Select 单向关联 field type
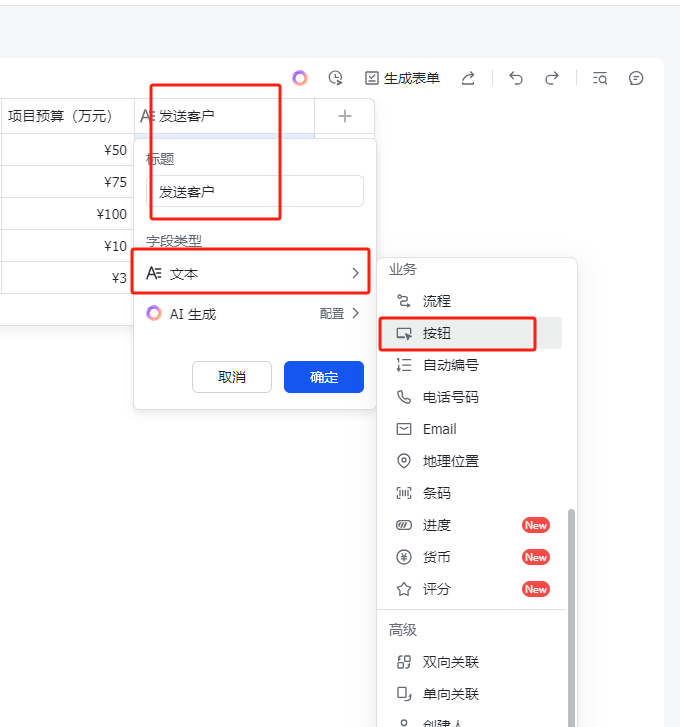The image size is (680, 727). pyautogui.click(x=471, y=694)
